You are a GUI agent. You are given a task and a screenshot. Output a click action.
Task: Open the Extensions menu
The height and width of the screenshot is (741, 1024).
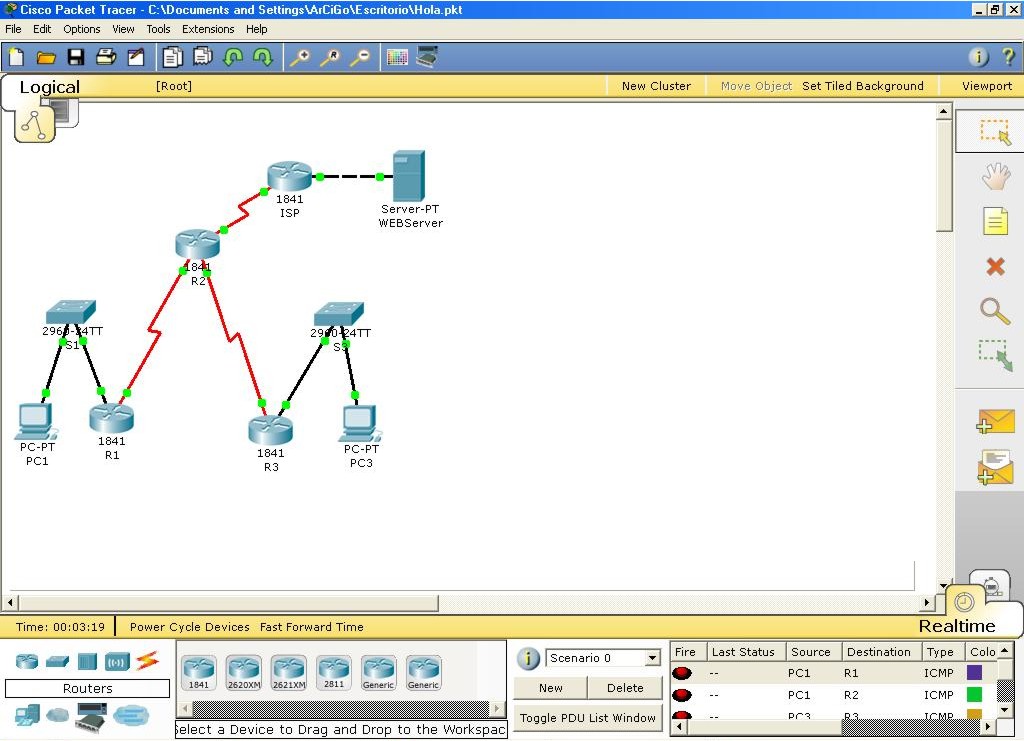pyautogui.click(x=208, y=29)
